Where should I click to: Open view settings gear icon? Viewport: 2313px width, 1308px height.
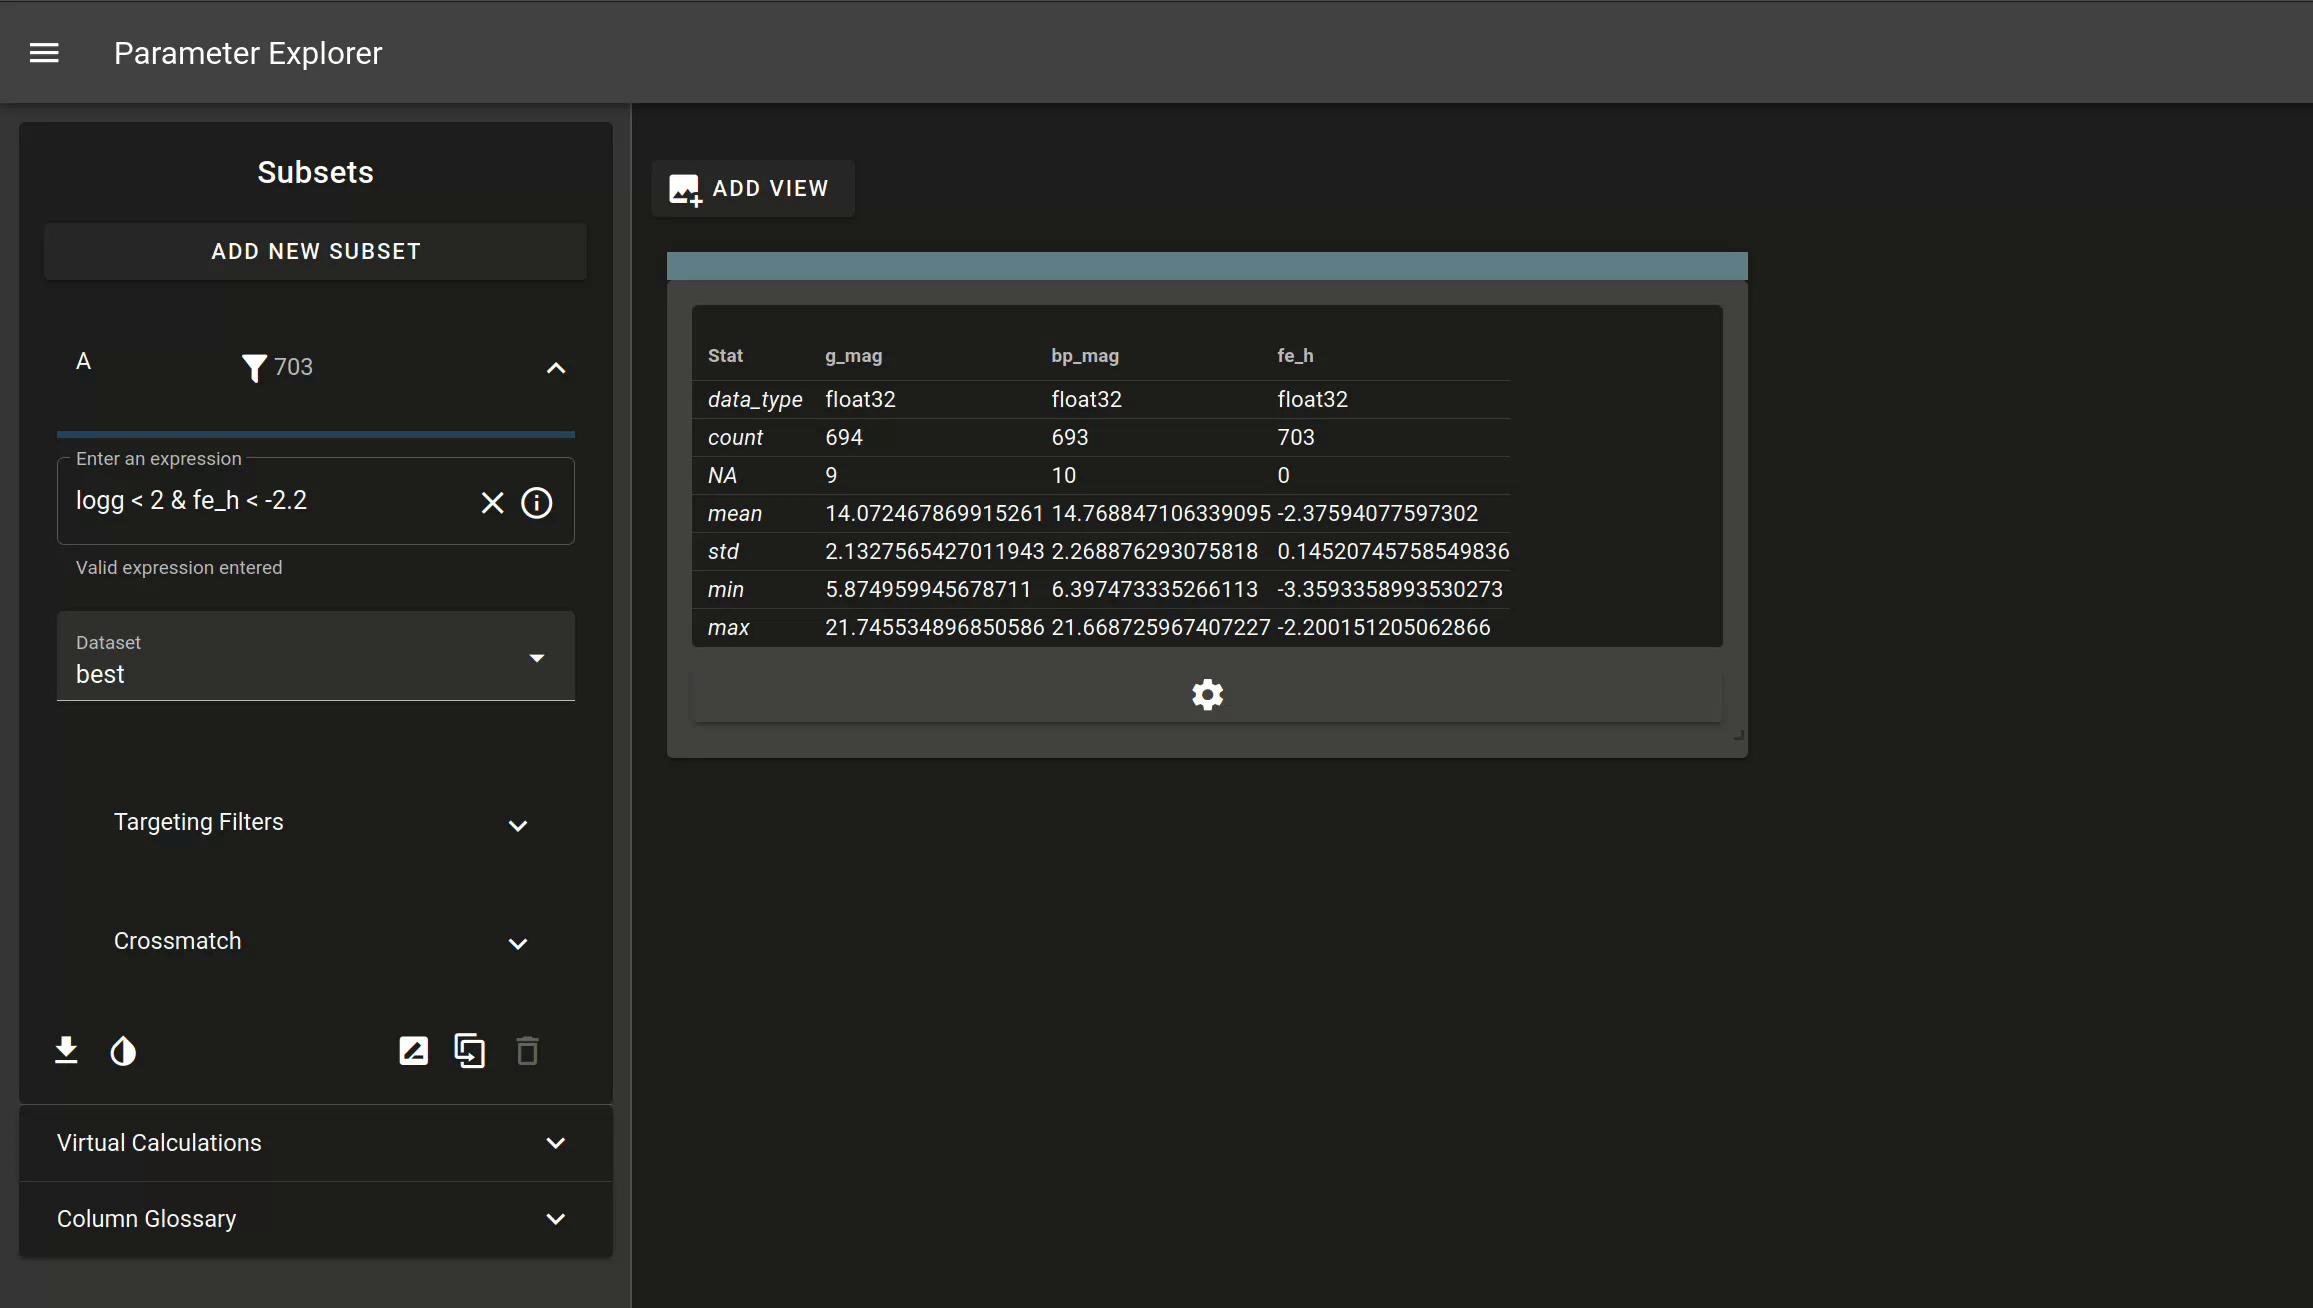1208,694
